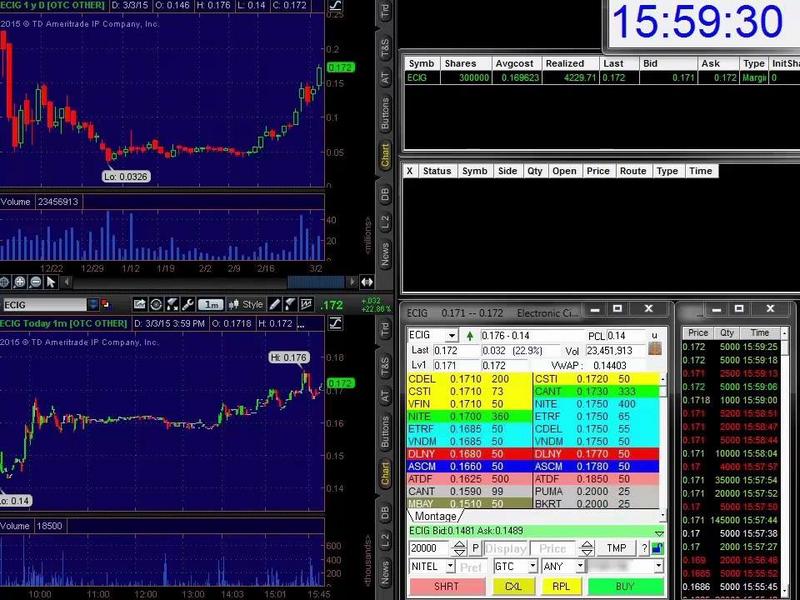Image resolution: width=800 pixels, height=600 pixels.
Task: Select the pencil drawing tool
Action: coord(274,305)
